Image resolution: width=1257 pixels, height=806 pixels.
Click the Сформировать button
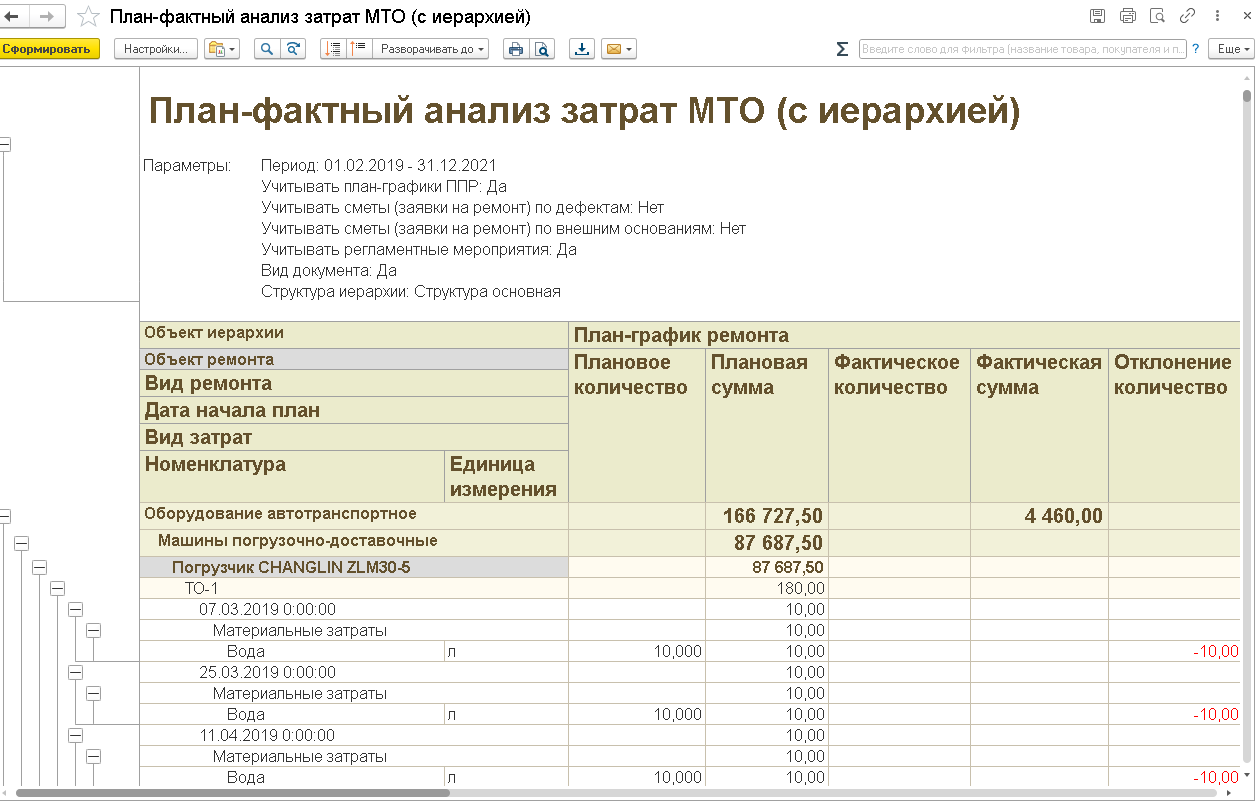(x=49, y=49)
